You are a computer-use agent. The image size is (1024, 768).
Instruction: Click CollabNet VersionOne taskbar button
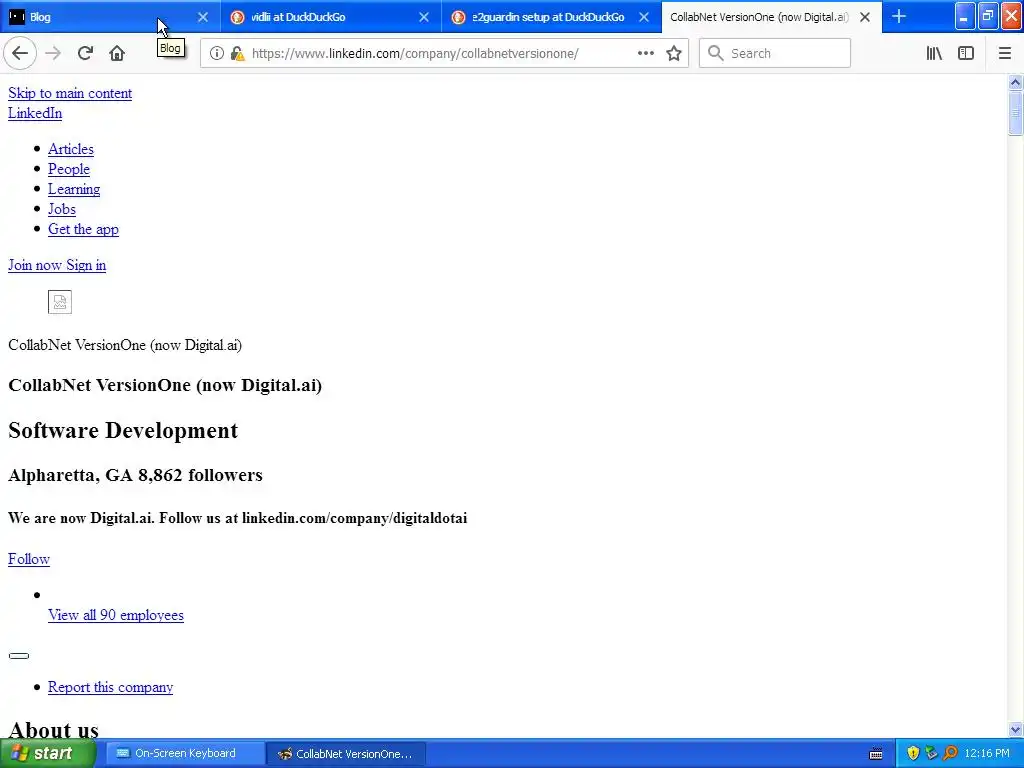346,754
